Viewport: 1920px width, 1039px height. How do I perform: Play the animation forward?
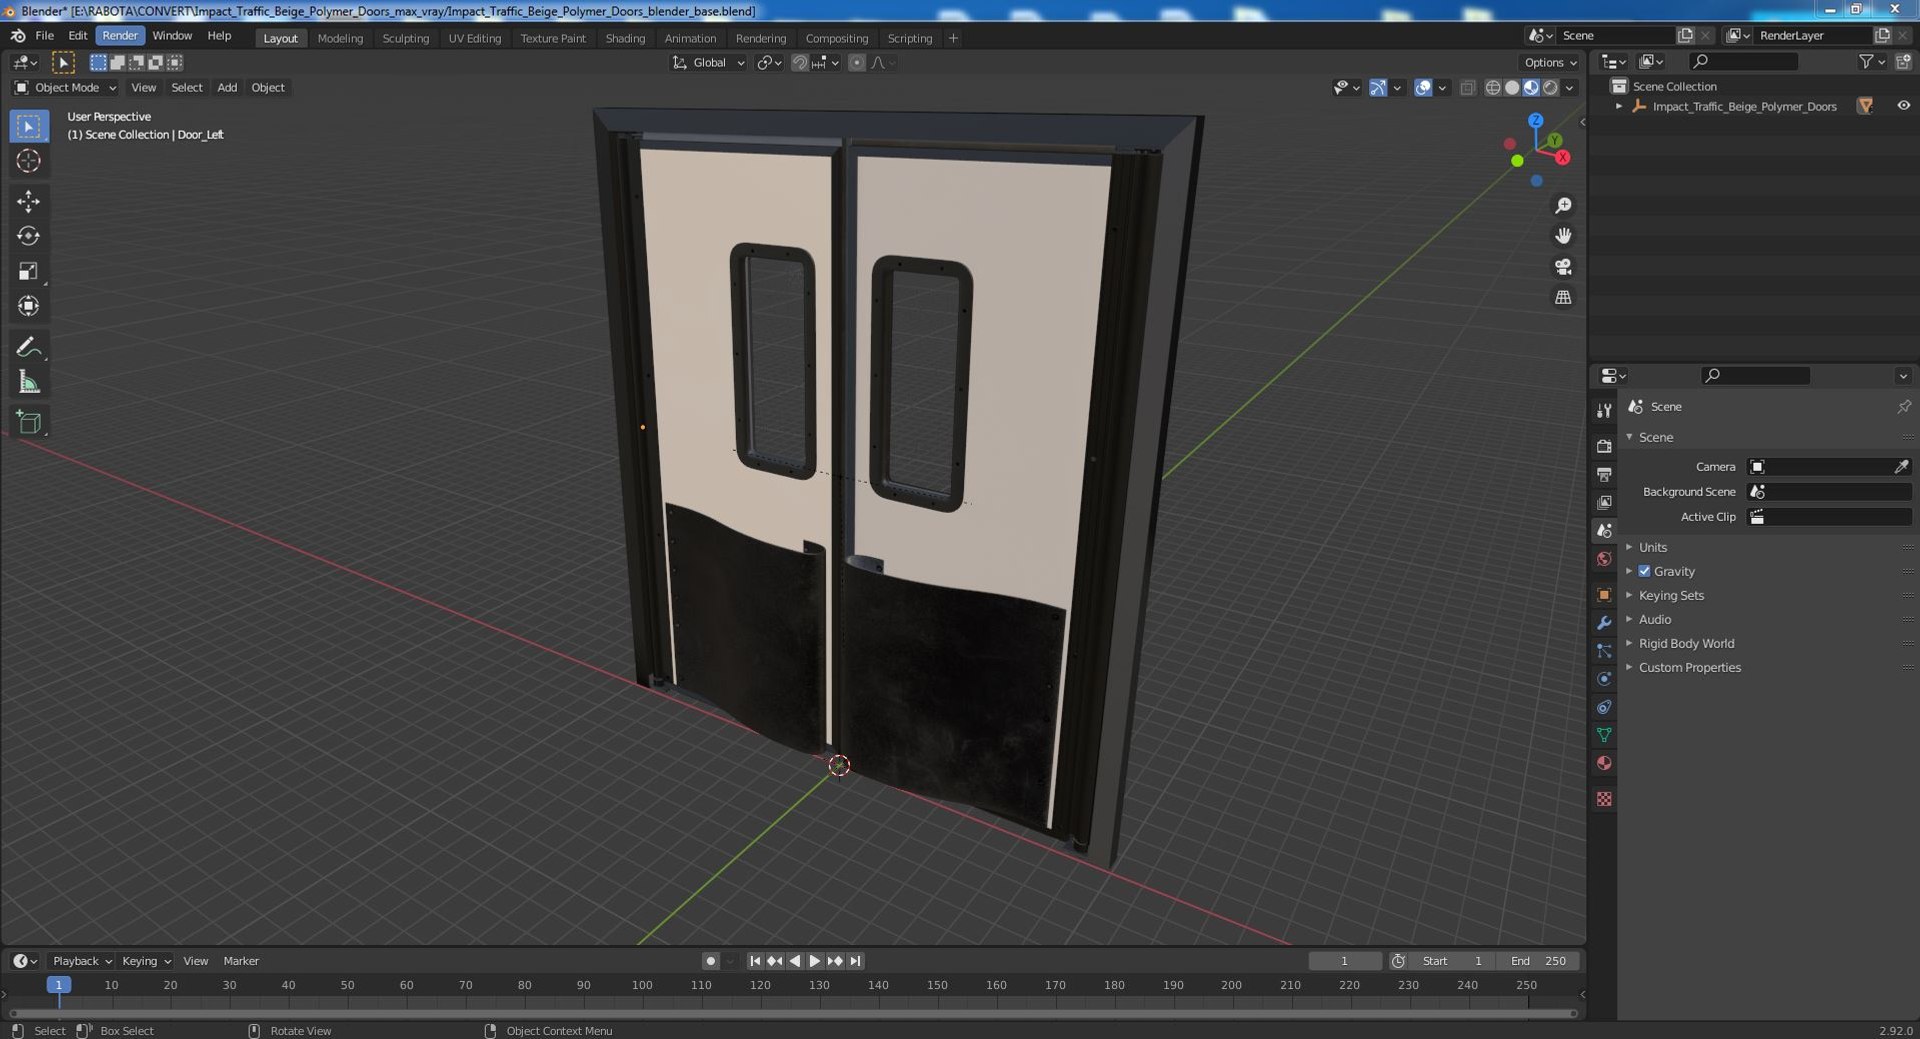[814, 961]
